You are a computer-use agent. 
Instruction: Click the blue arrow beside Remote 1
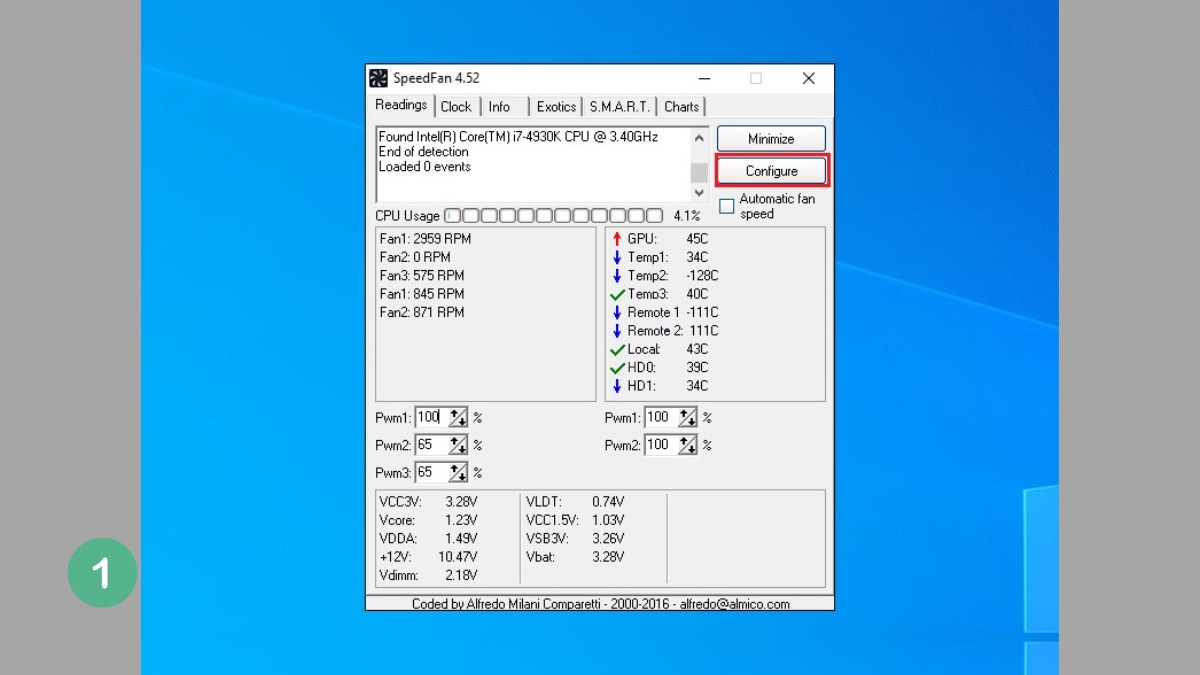617,312
